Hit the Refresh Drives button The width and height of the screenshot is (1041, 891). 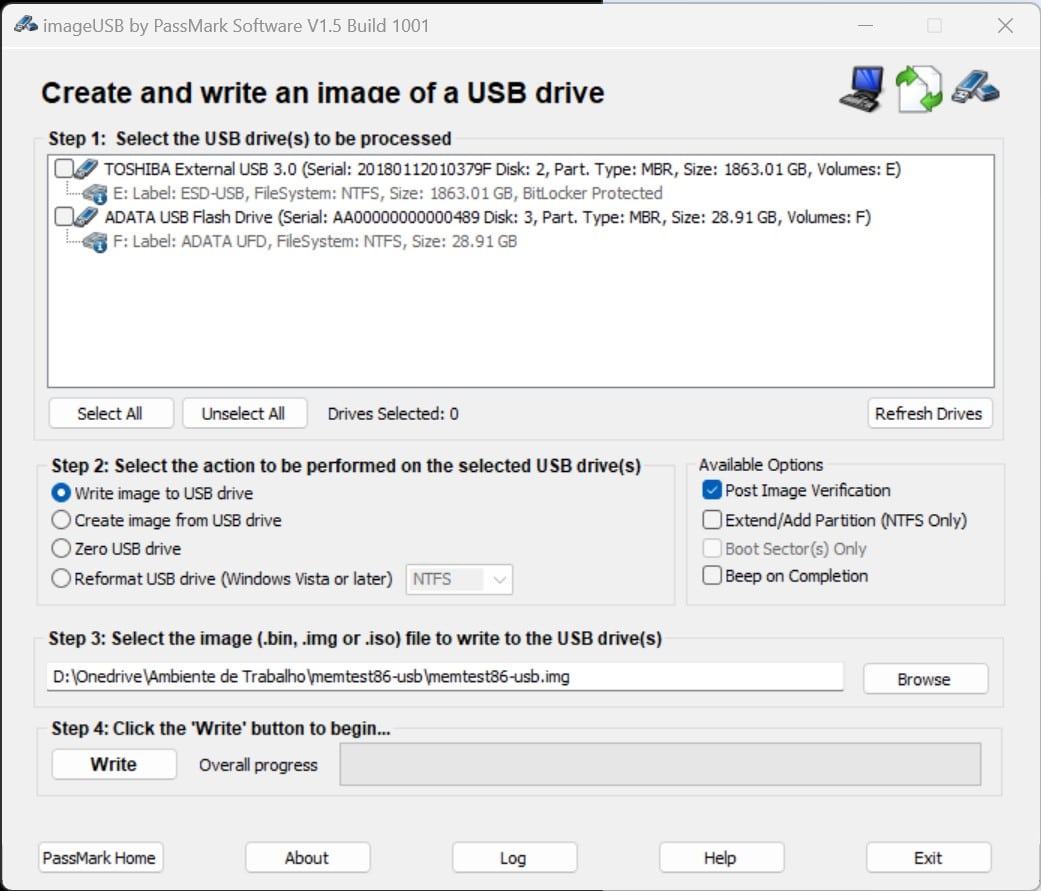tap(928, 414)
